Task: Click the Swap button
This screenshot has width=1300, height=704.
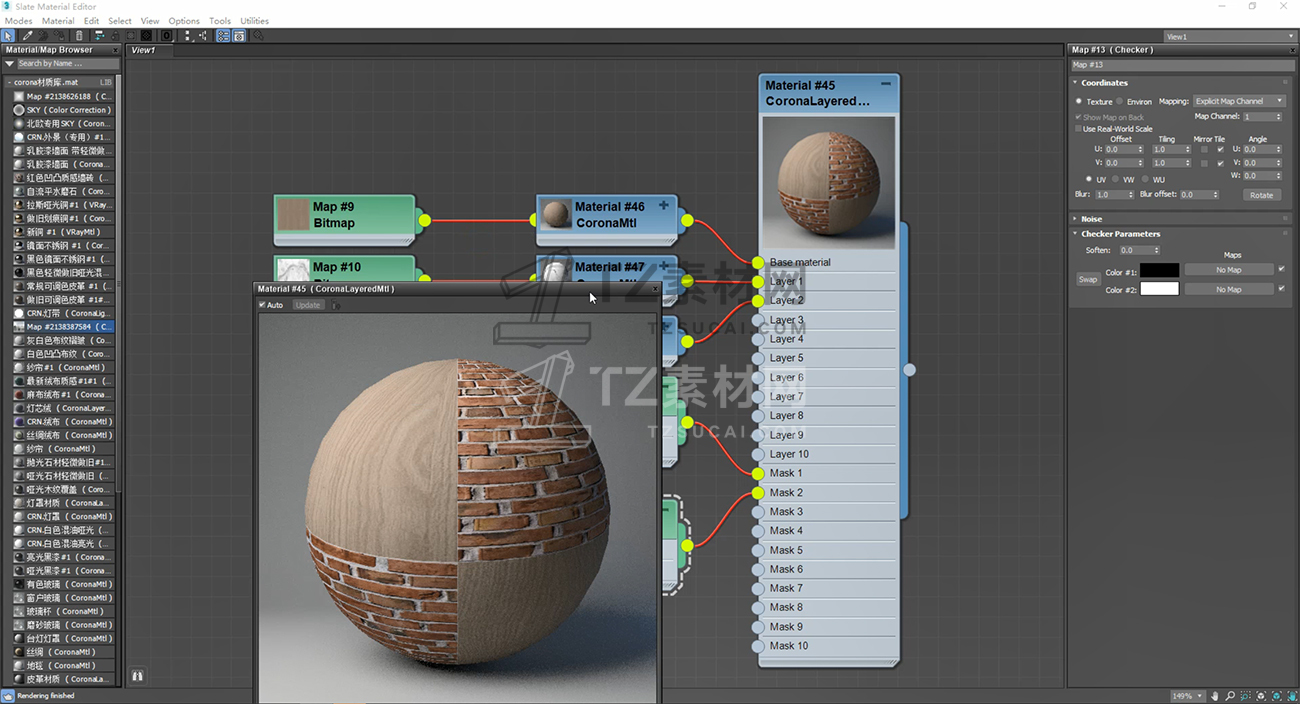Action: [1087, 279]
